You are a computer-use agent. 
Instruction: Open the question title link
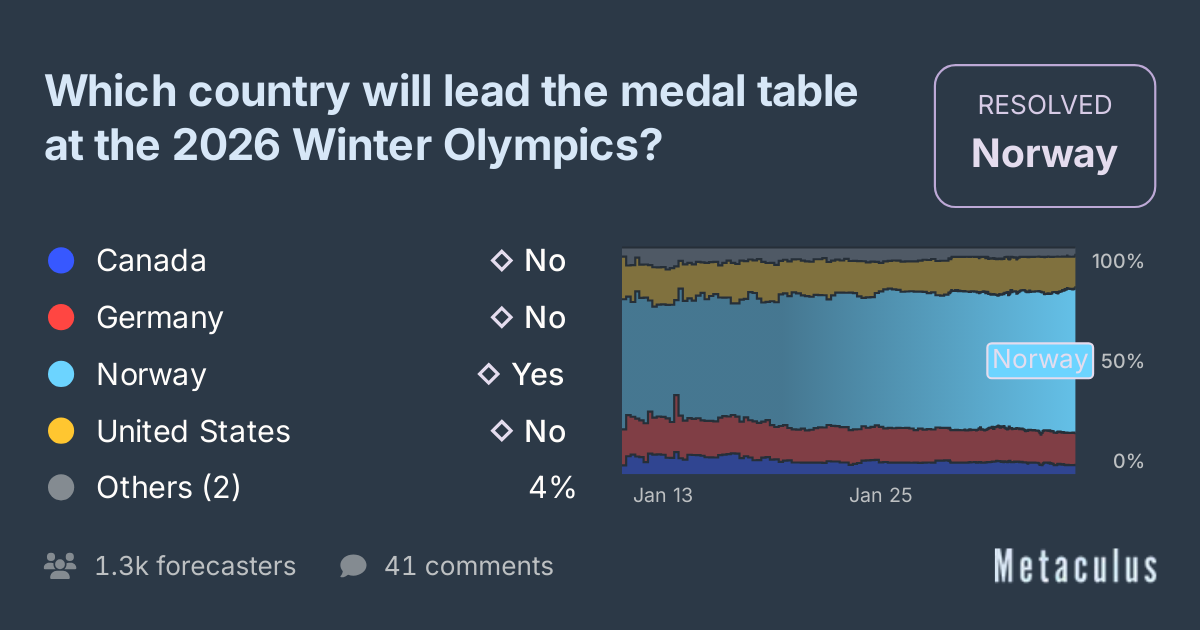coord(451,119)
